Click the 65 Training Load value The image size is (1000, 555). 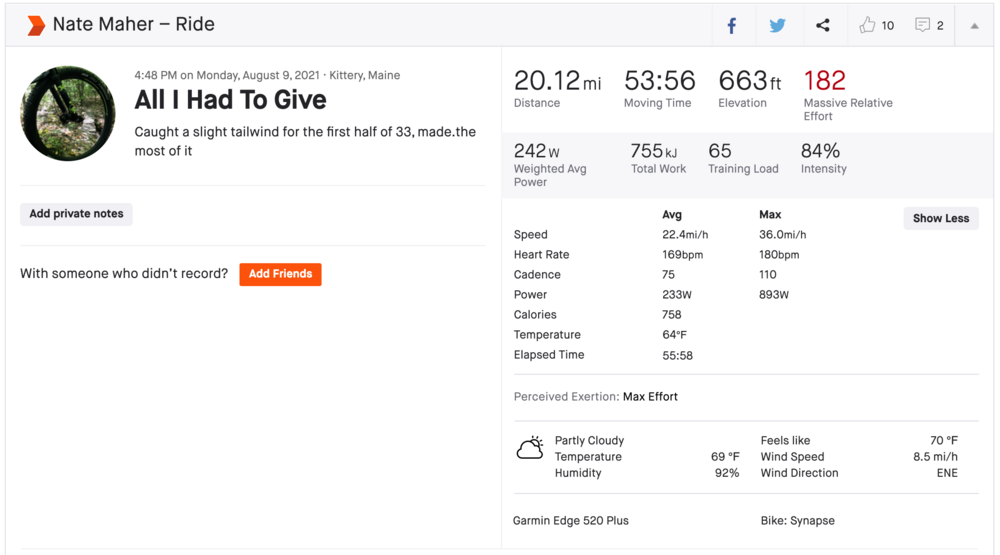tap(720, 151)
